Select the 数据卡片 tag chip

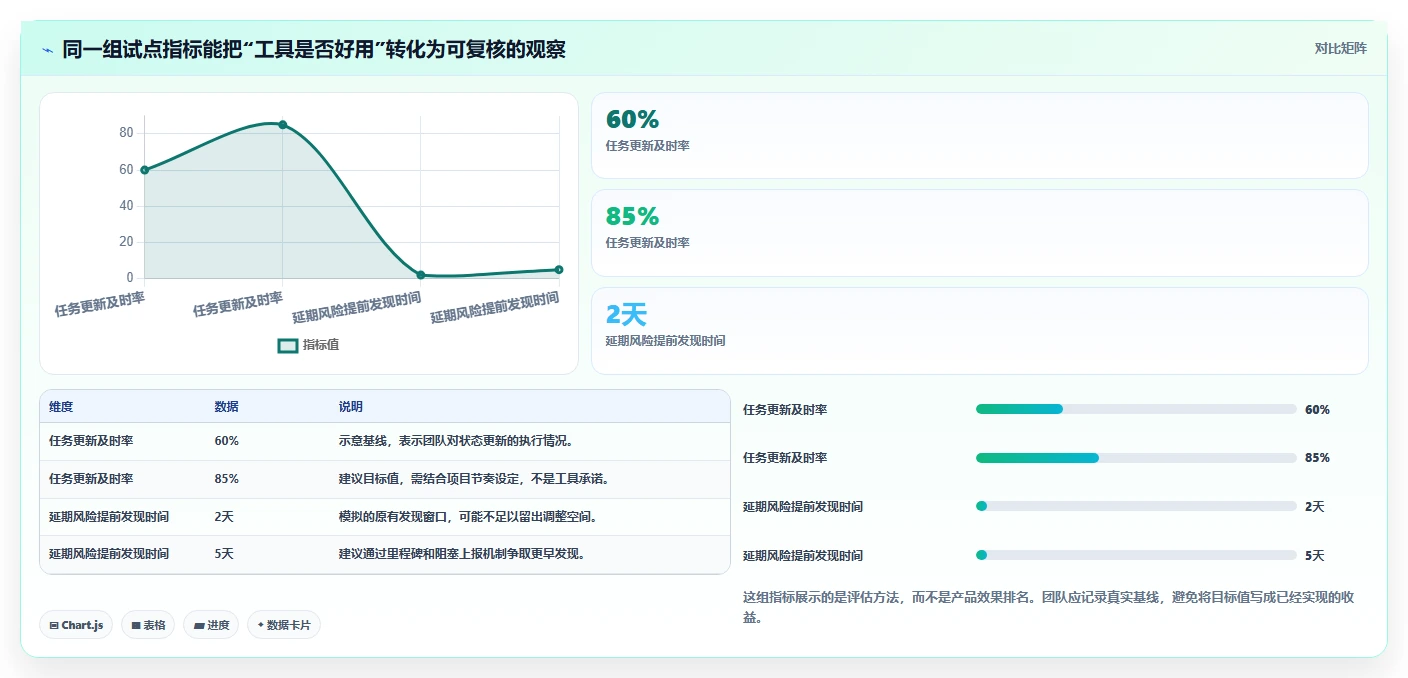pyautogui.click(x=284, y=625)
